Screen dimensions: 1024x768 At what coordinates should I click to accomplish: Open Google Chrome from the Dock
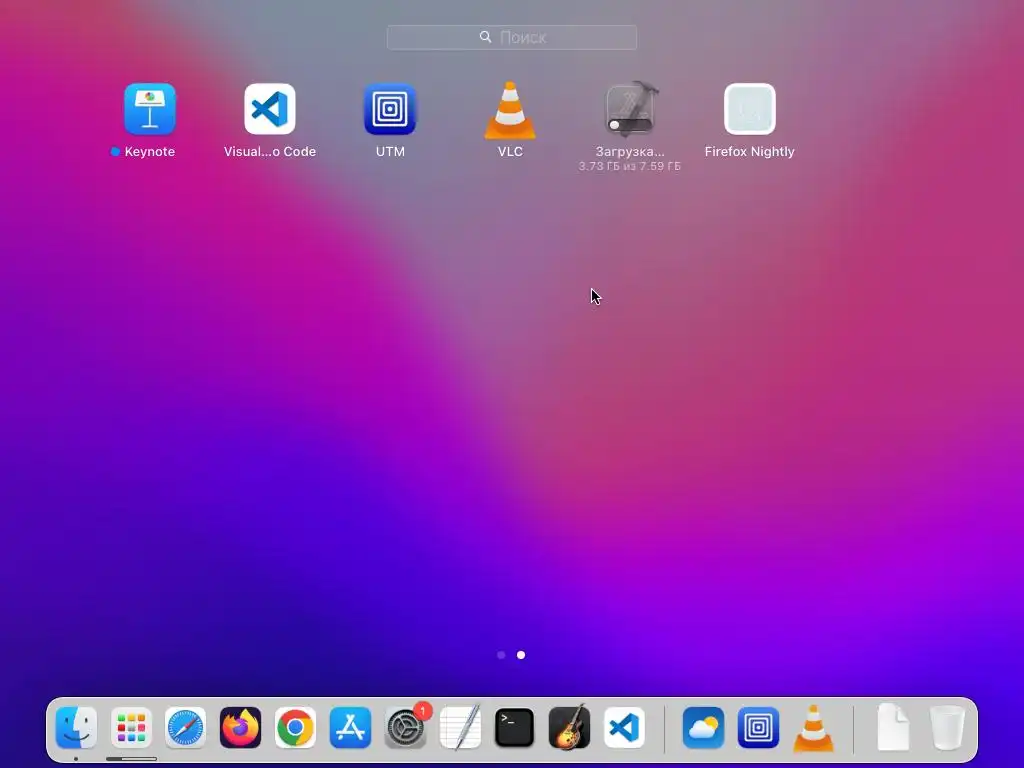(295, 728)
